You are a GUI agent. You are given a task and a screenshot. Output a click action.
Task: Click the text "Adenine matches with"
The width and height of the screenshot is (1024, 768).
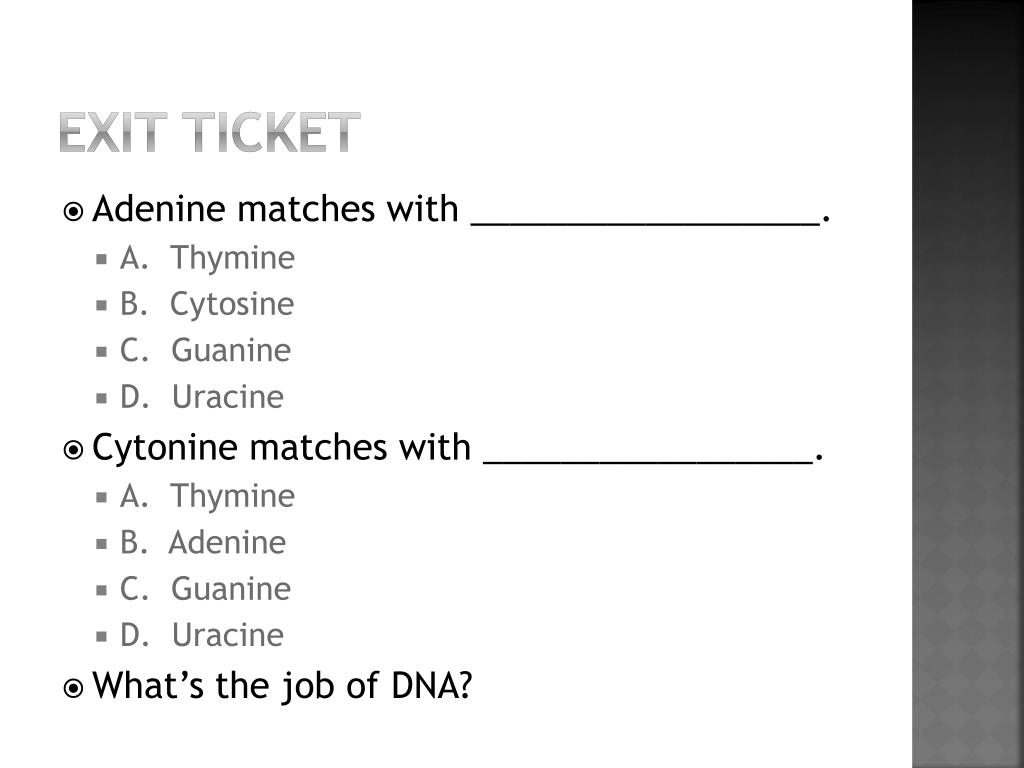[x=274, y=210]
